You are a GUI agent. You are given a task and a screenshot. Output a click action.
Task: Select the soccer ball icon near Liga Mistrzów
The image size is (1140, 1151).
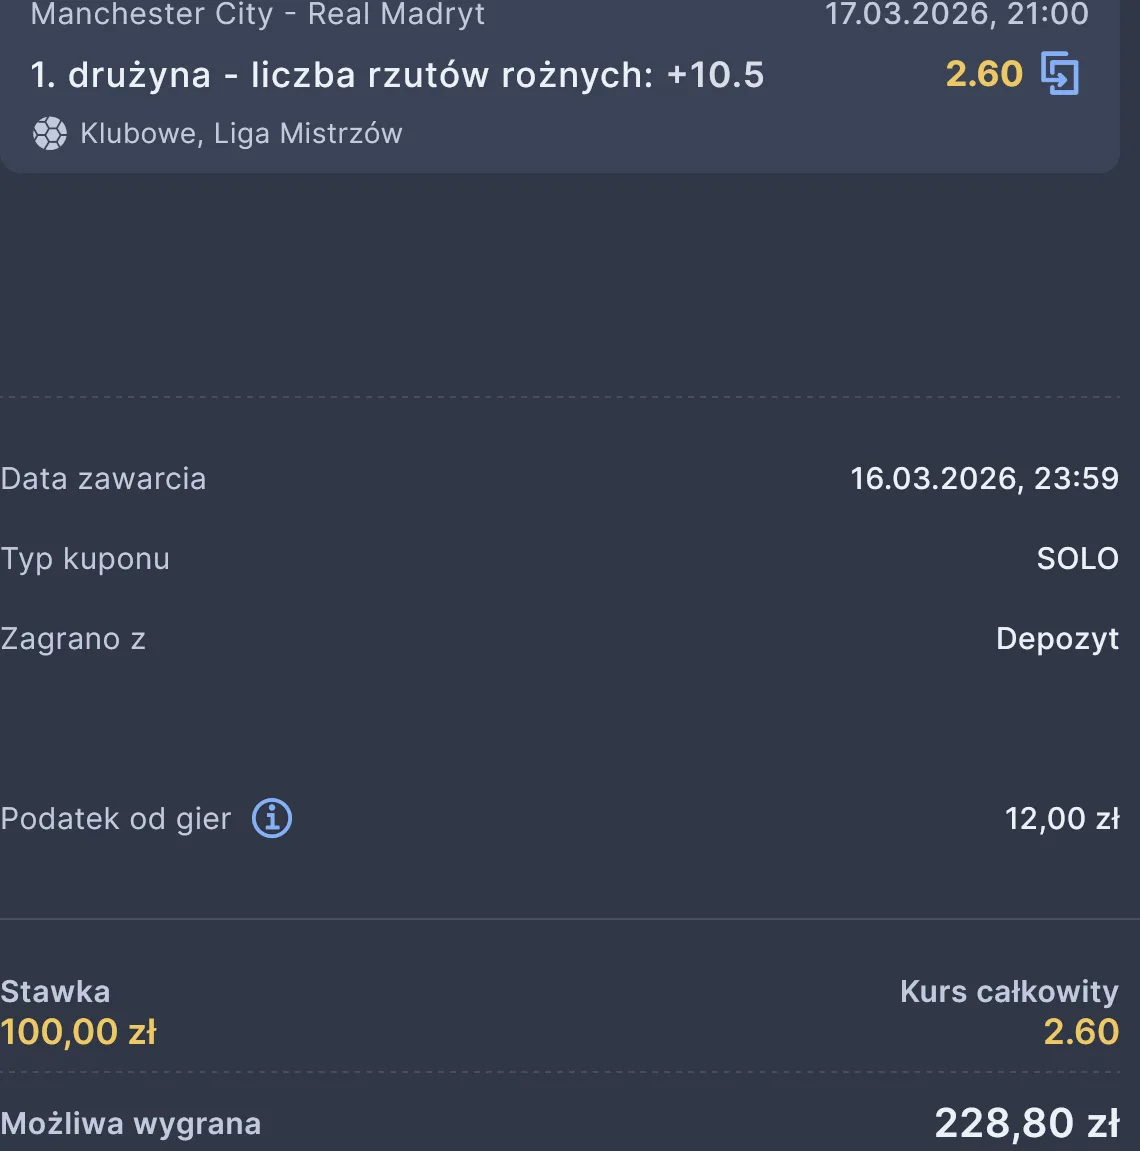pos(49,133)
